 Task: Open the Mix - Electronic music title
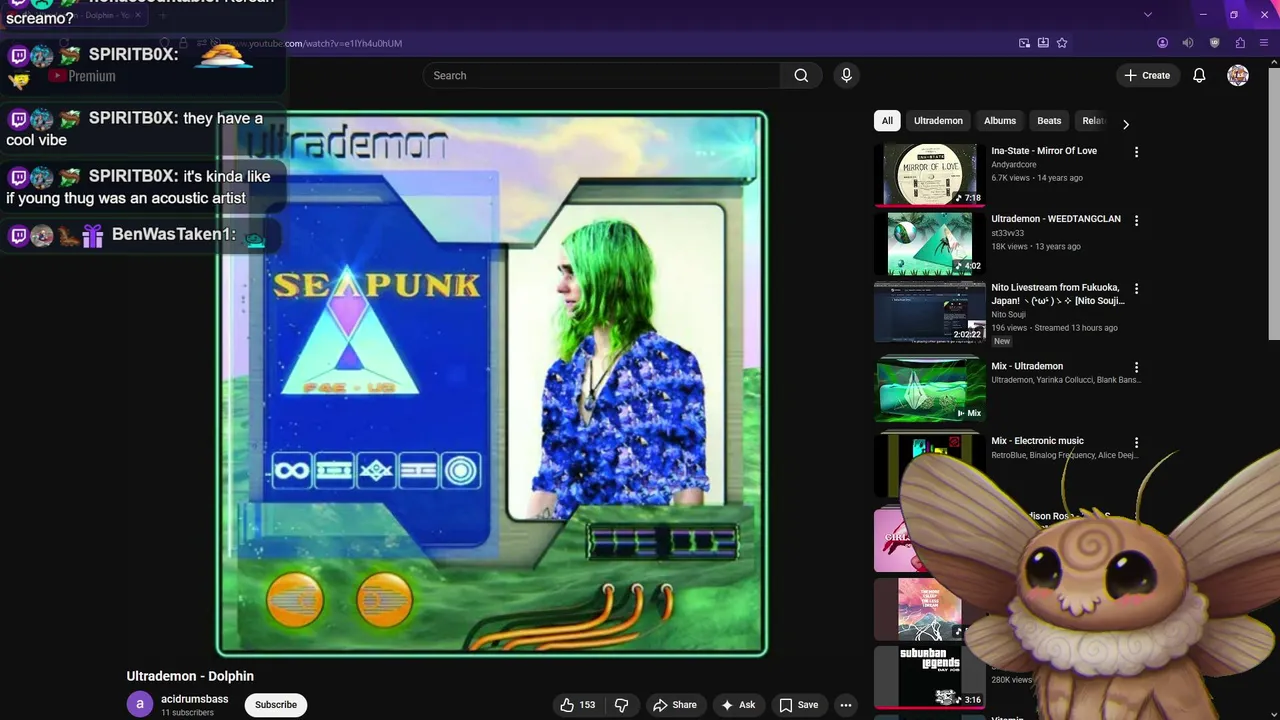1037,441
